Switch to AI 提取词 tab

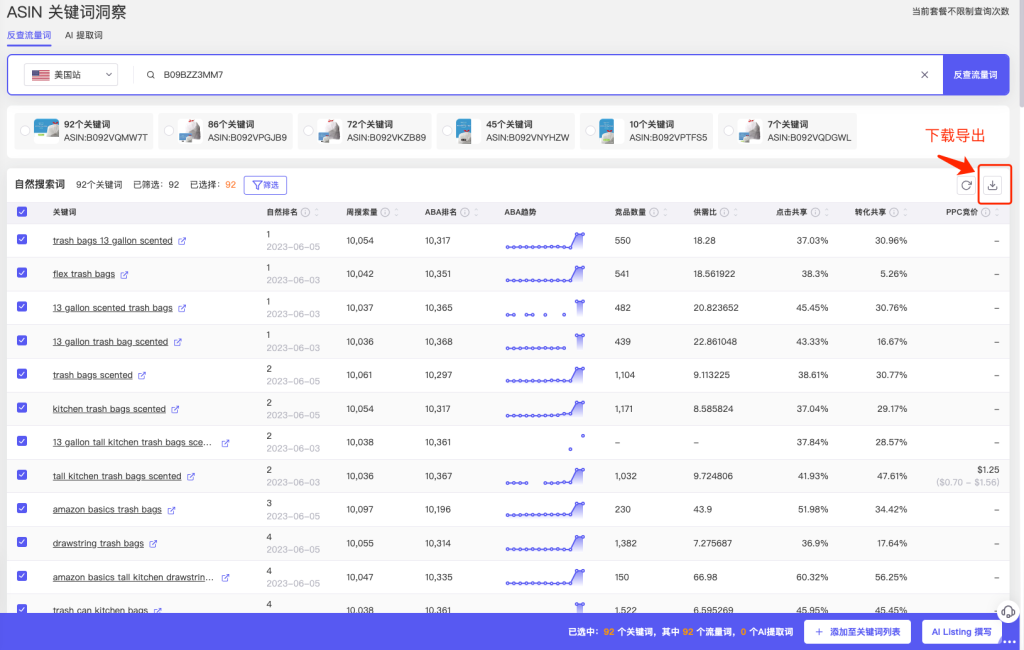(x=84, y=35)
